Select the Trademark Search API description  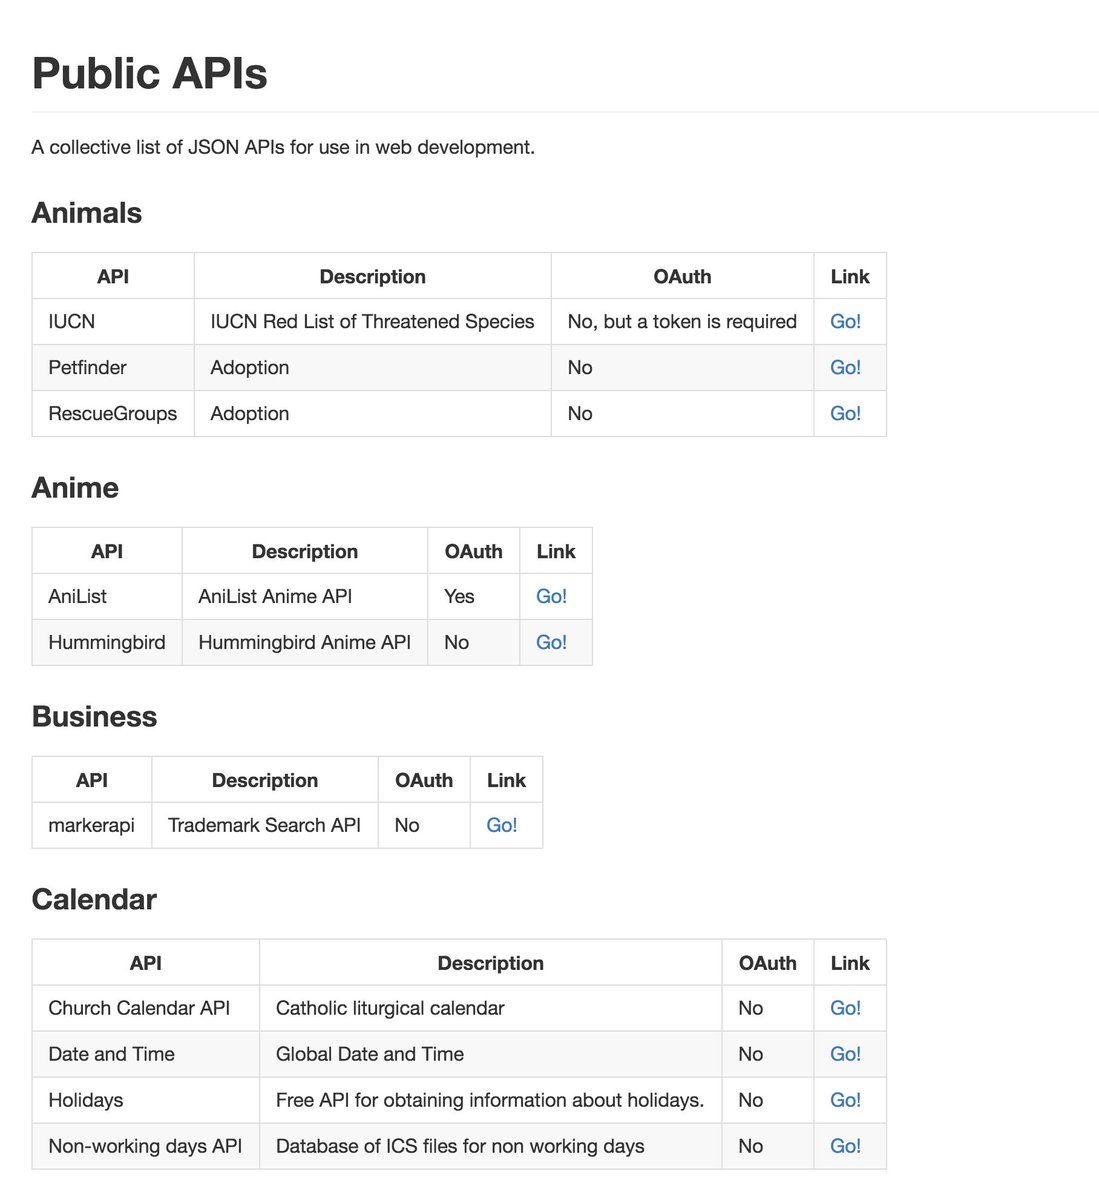click(264, 826)
